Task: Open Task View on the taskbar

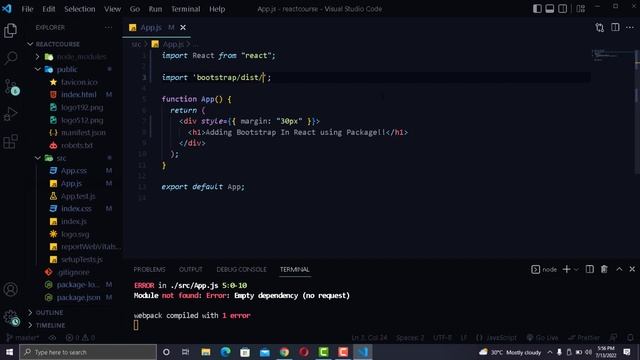Action: tap(185, 352)
